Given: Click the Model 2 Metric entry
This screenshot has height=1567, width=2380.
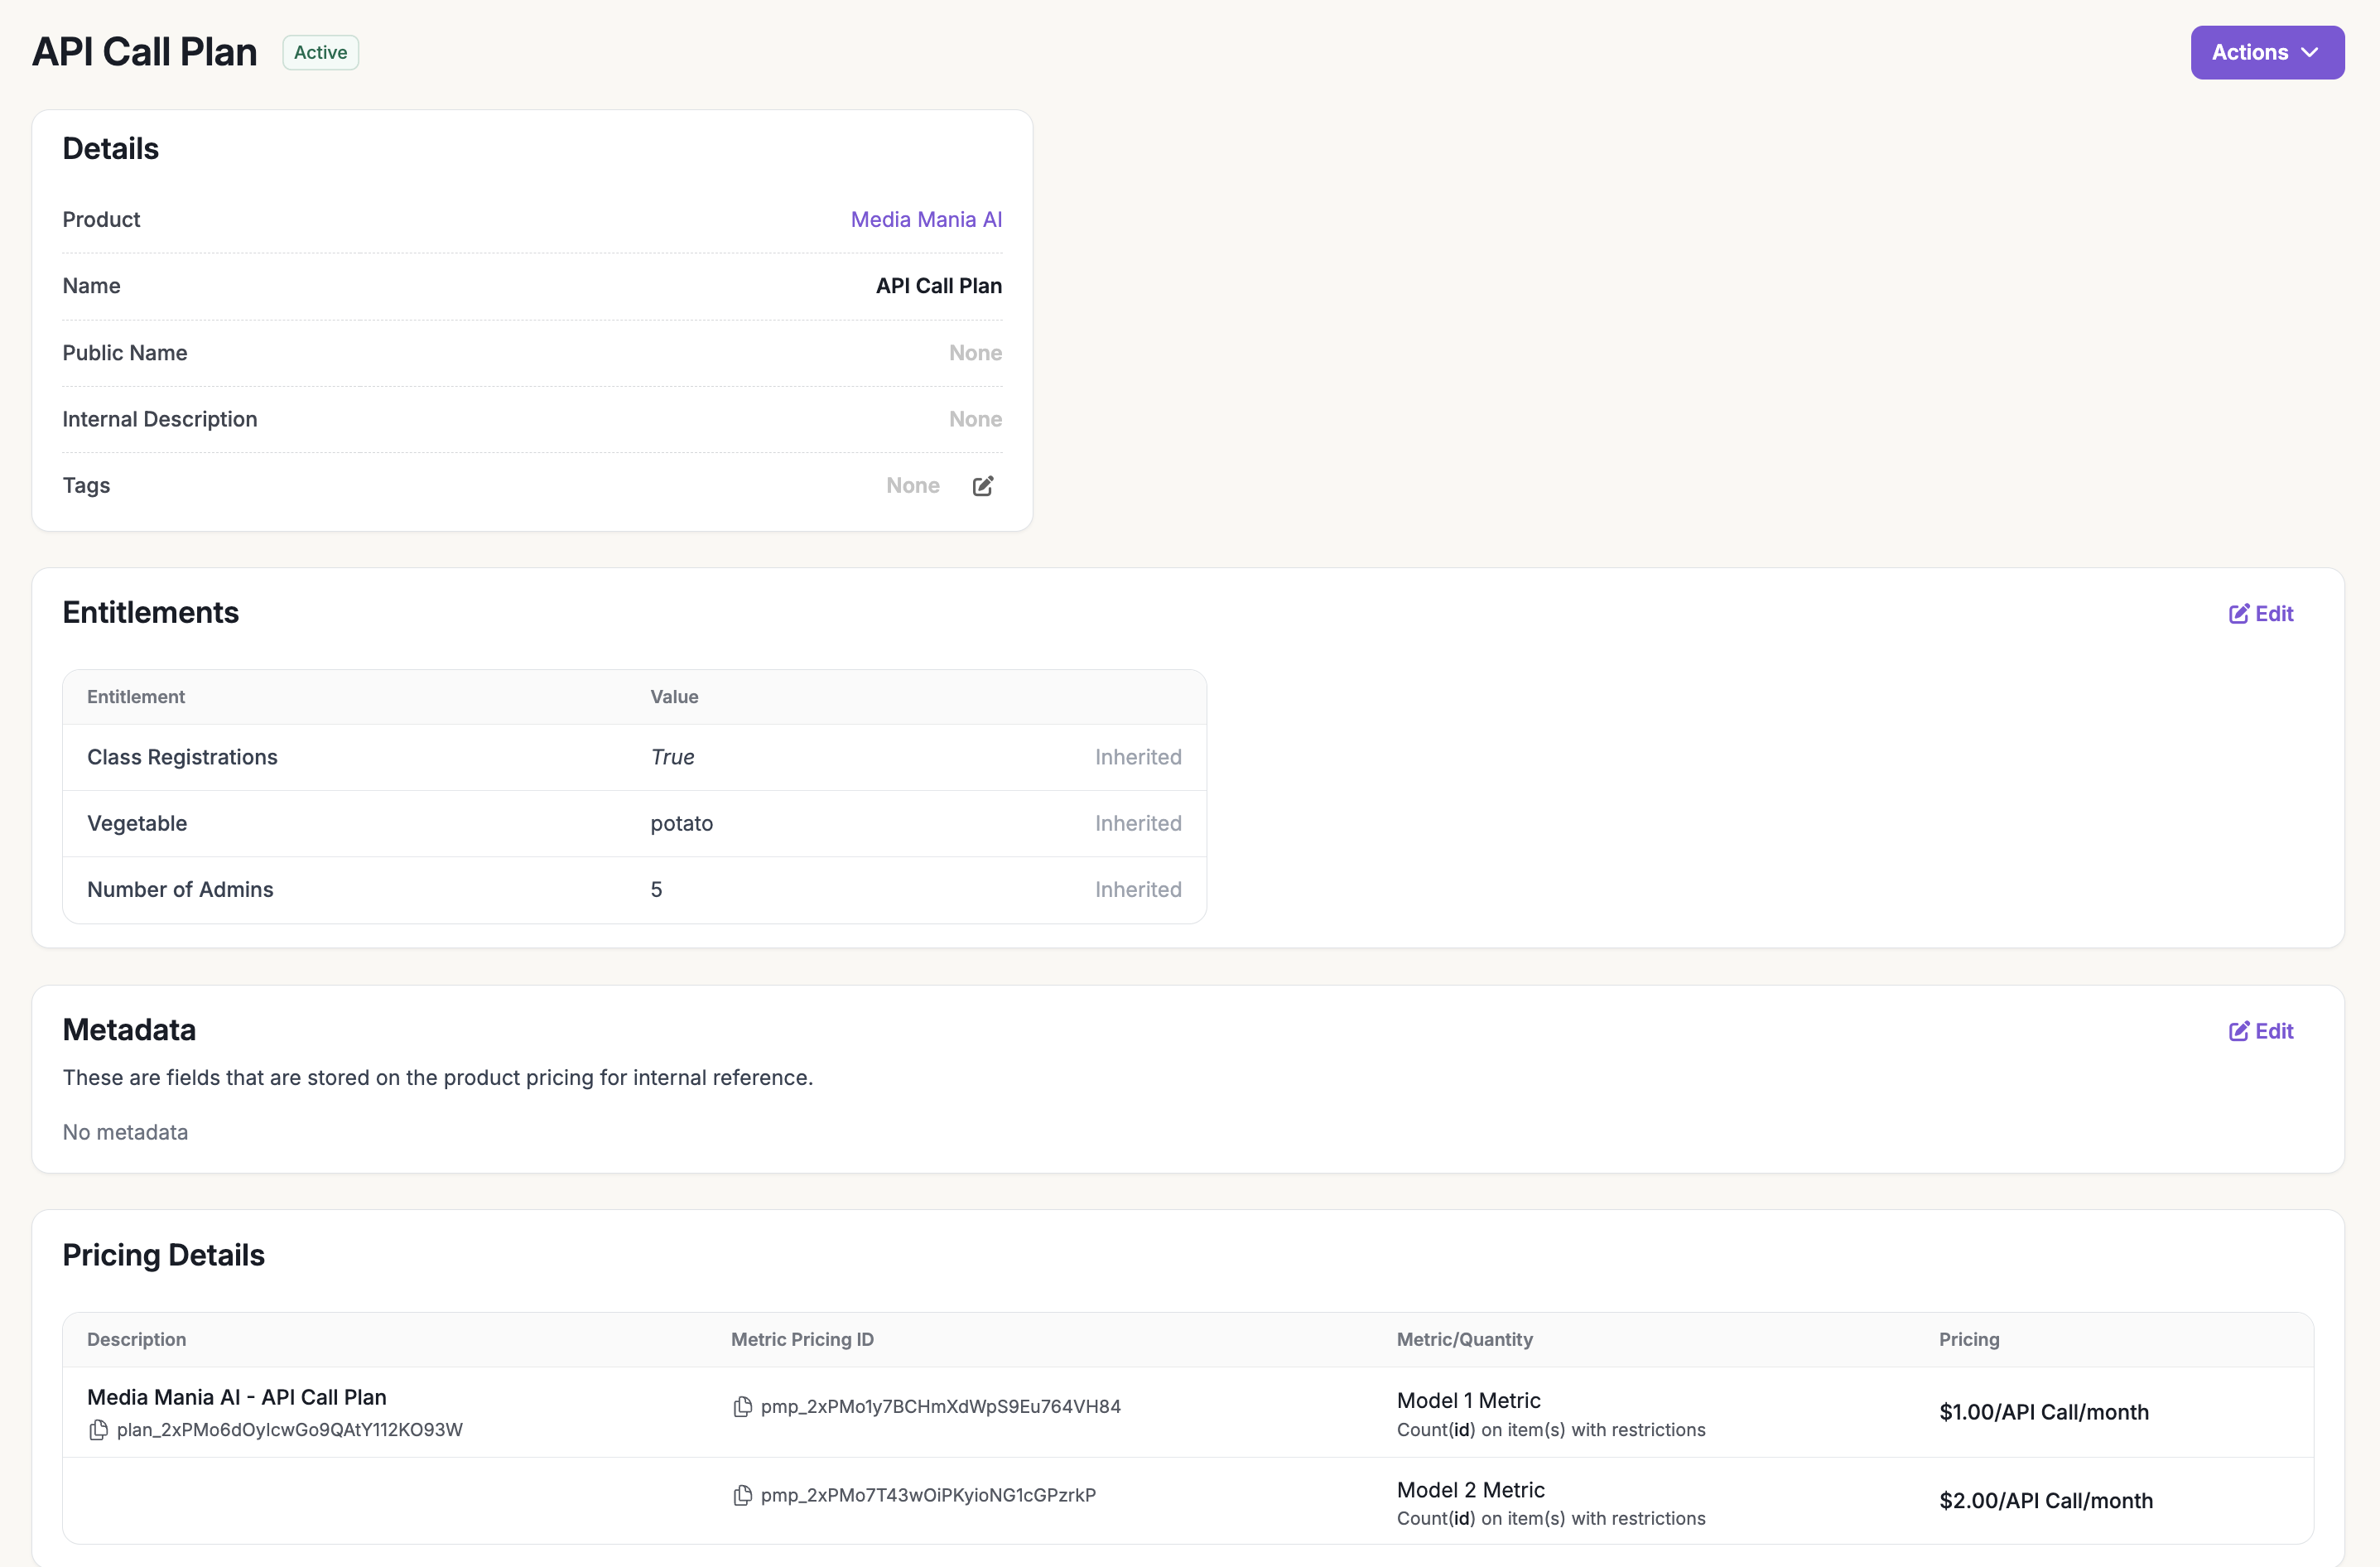Looking at the screenshot, I should coord(1470,1490).
